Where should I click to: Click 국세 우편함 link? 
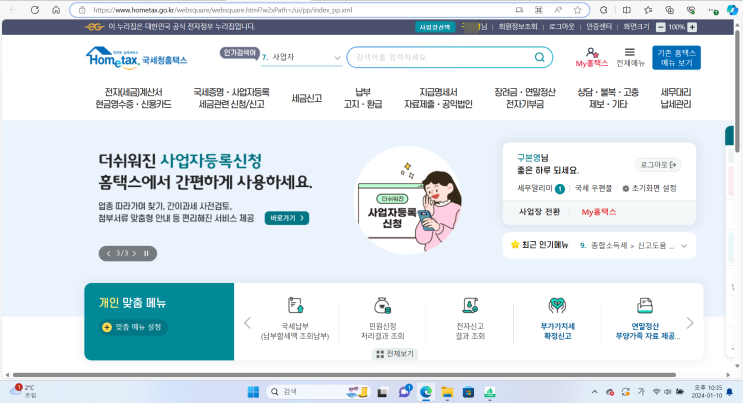pyautogui.click(x=593, y=189)
